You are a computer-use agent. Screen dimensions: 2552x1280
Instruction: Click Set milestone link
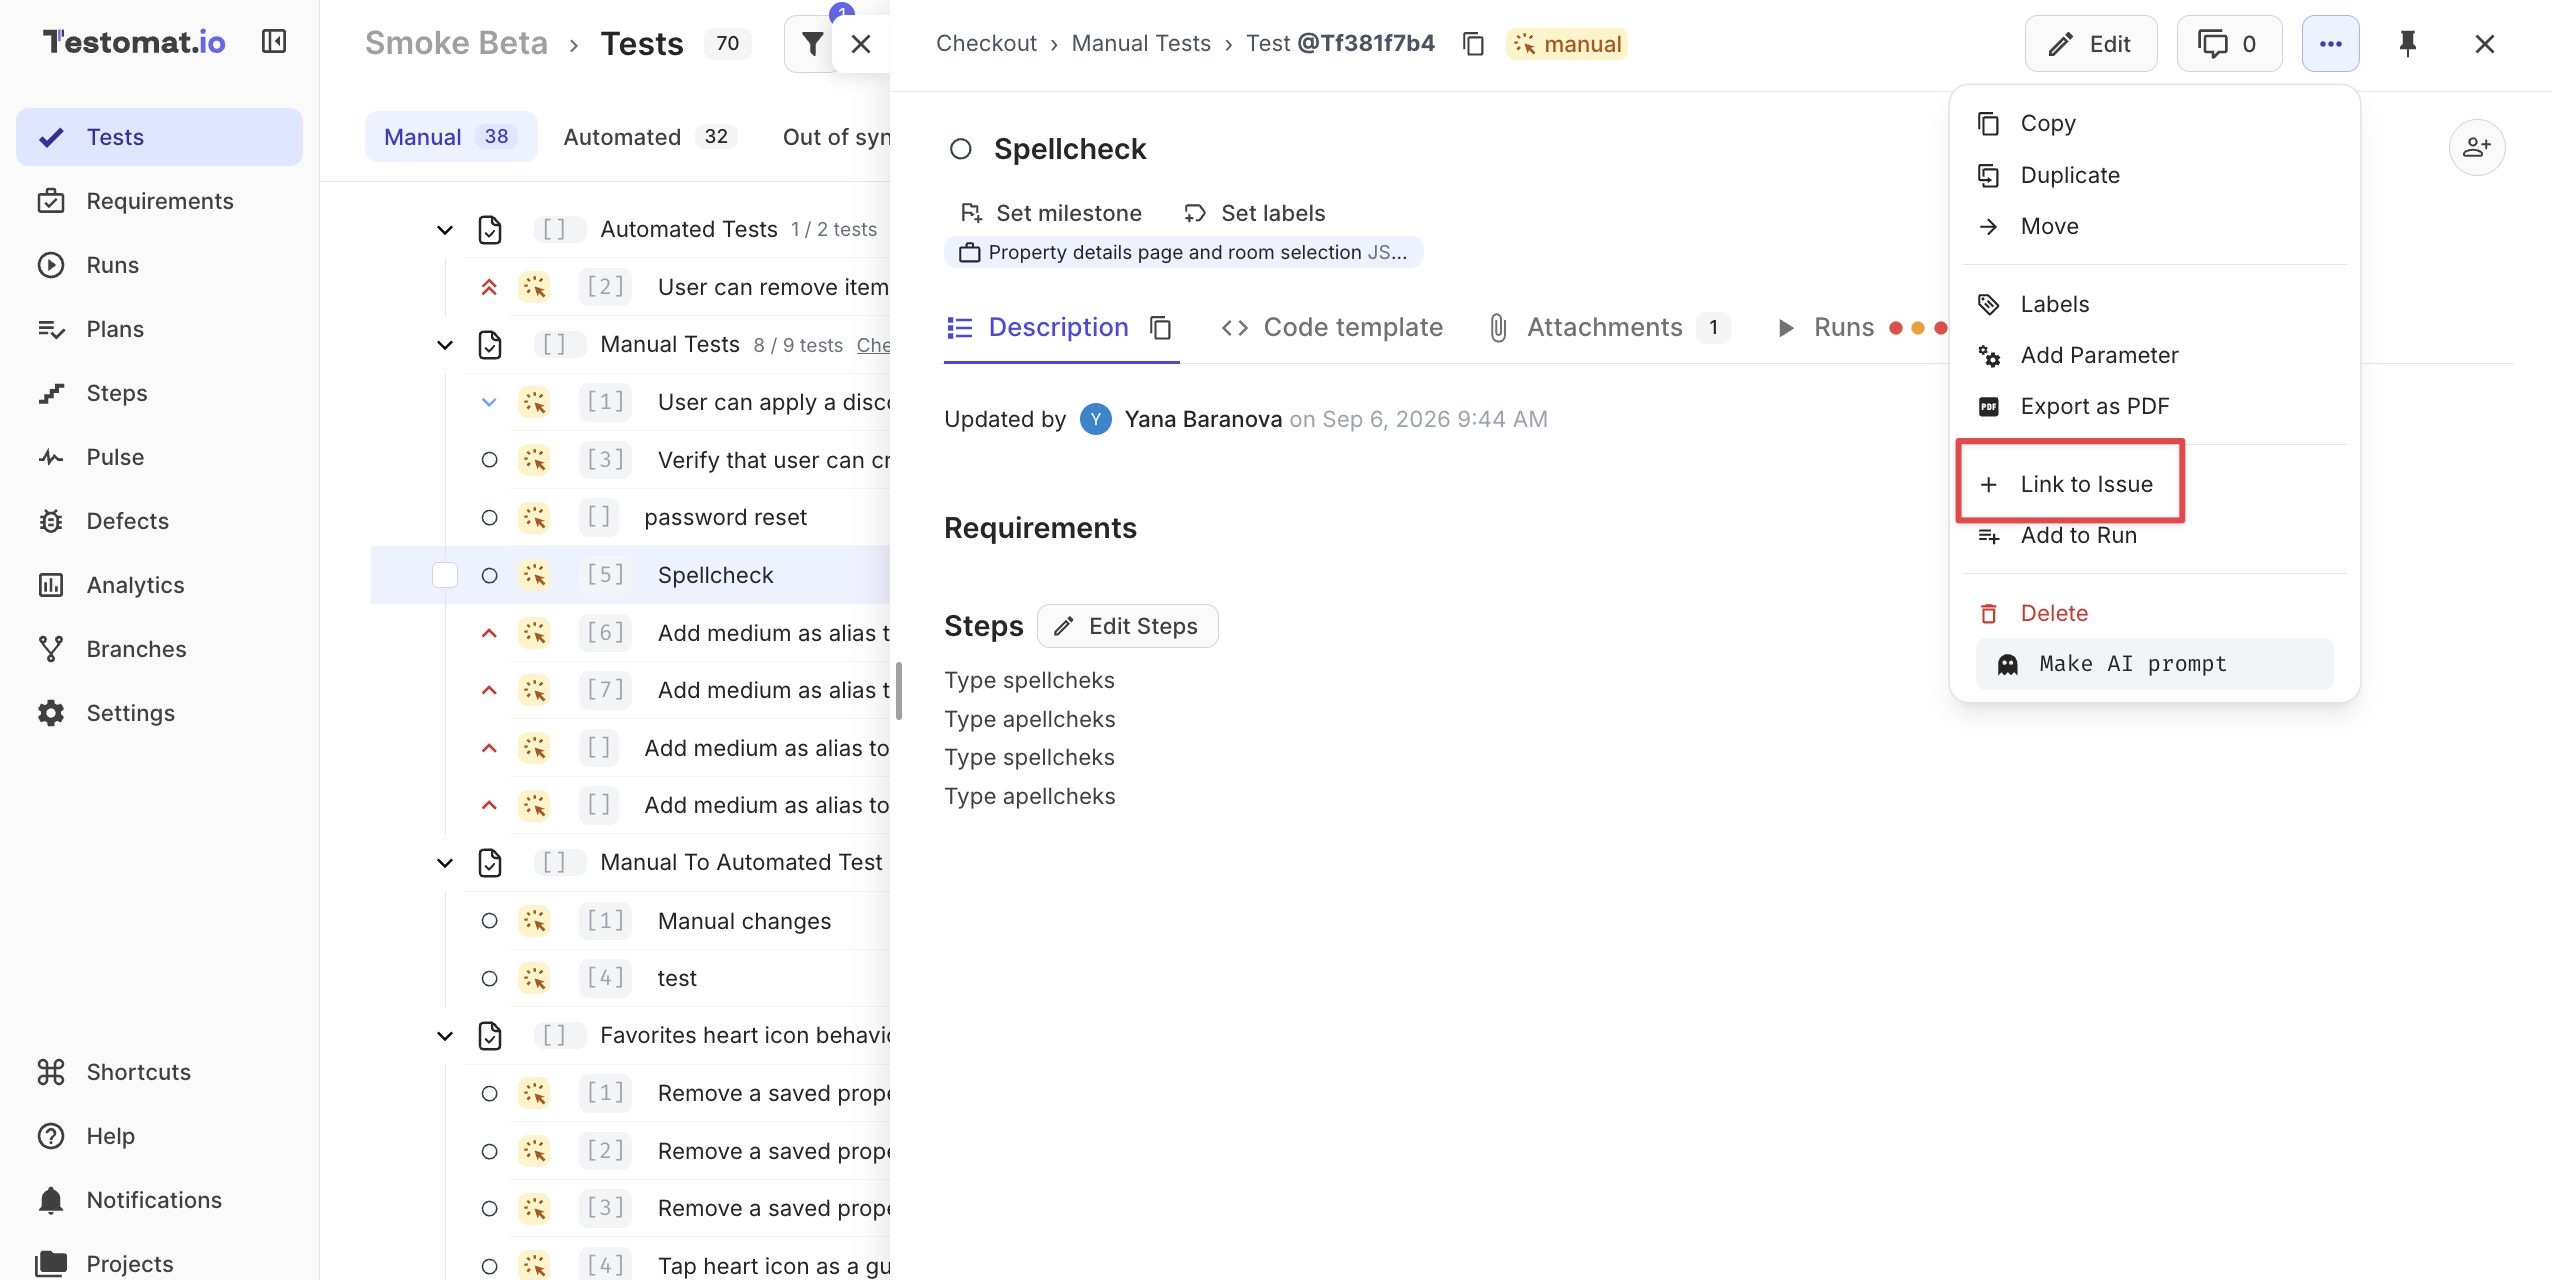(1051, 213)
